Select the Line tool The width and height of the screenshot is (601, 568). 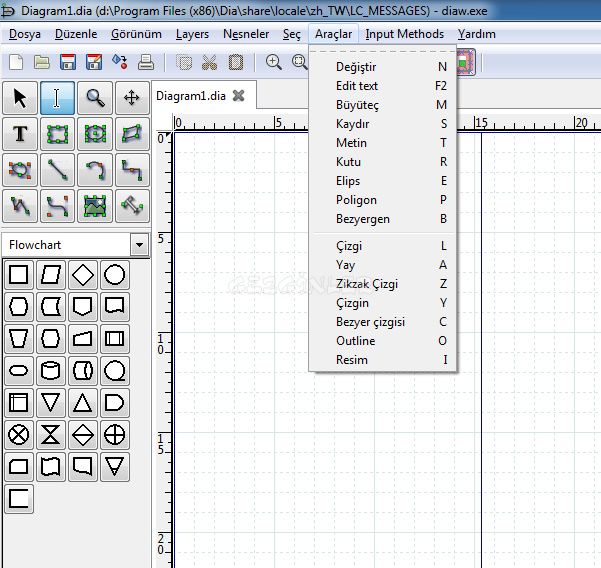click(57, 170)
